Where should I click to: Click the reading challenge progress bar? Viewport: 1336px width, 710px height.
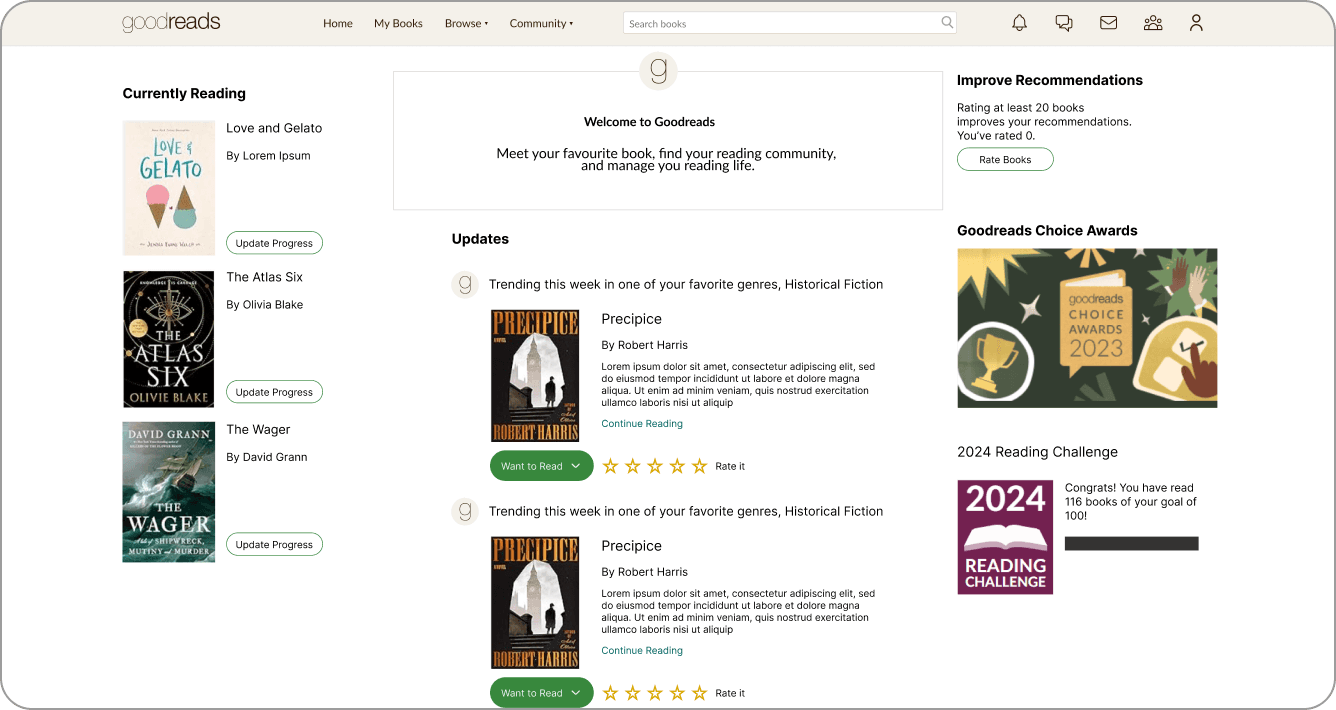1131,543
